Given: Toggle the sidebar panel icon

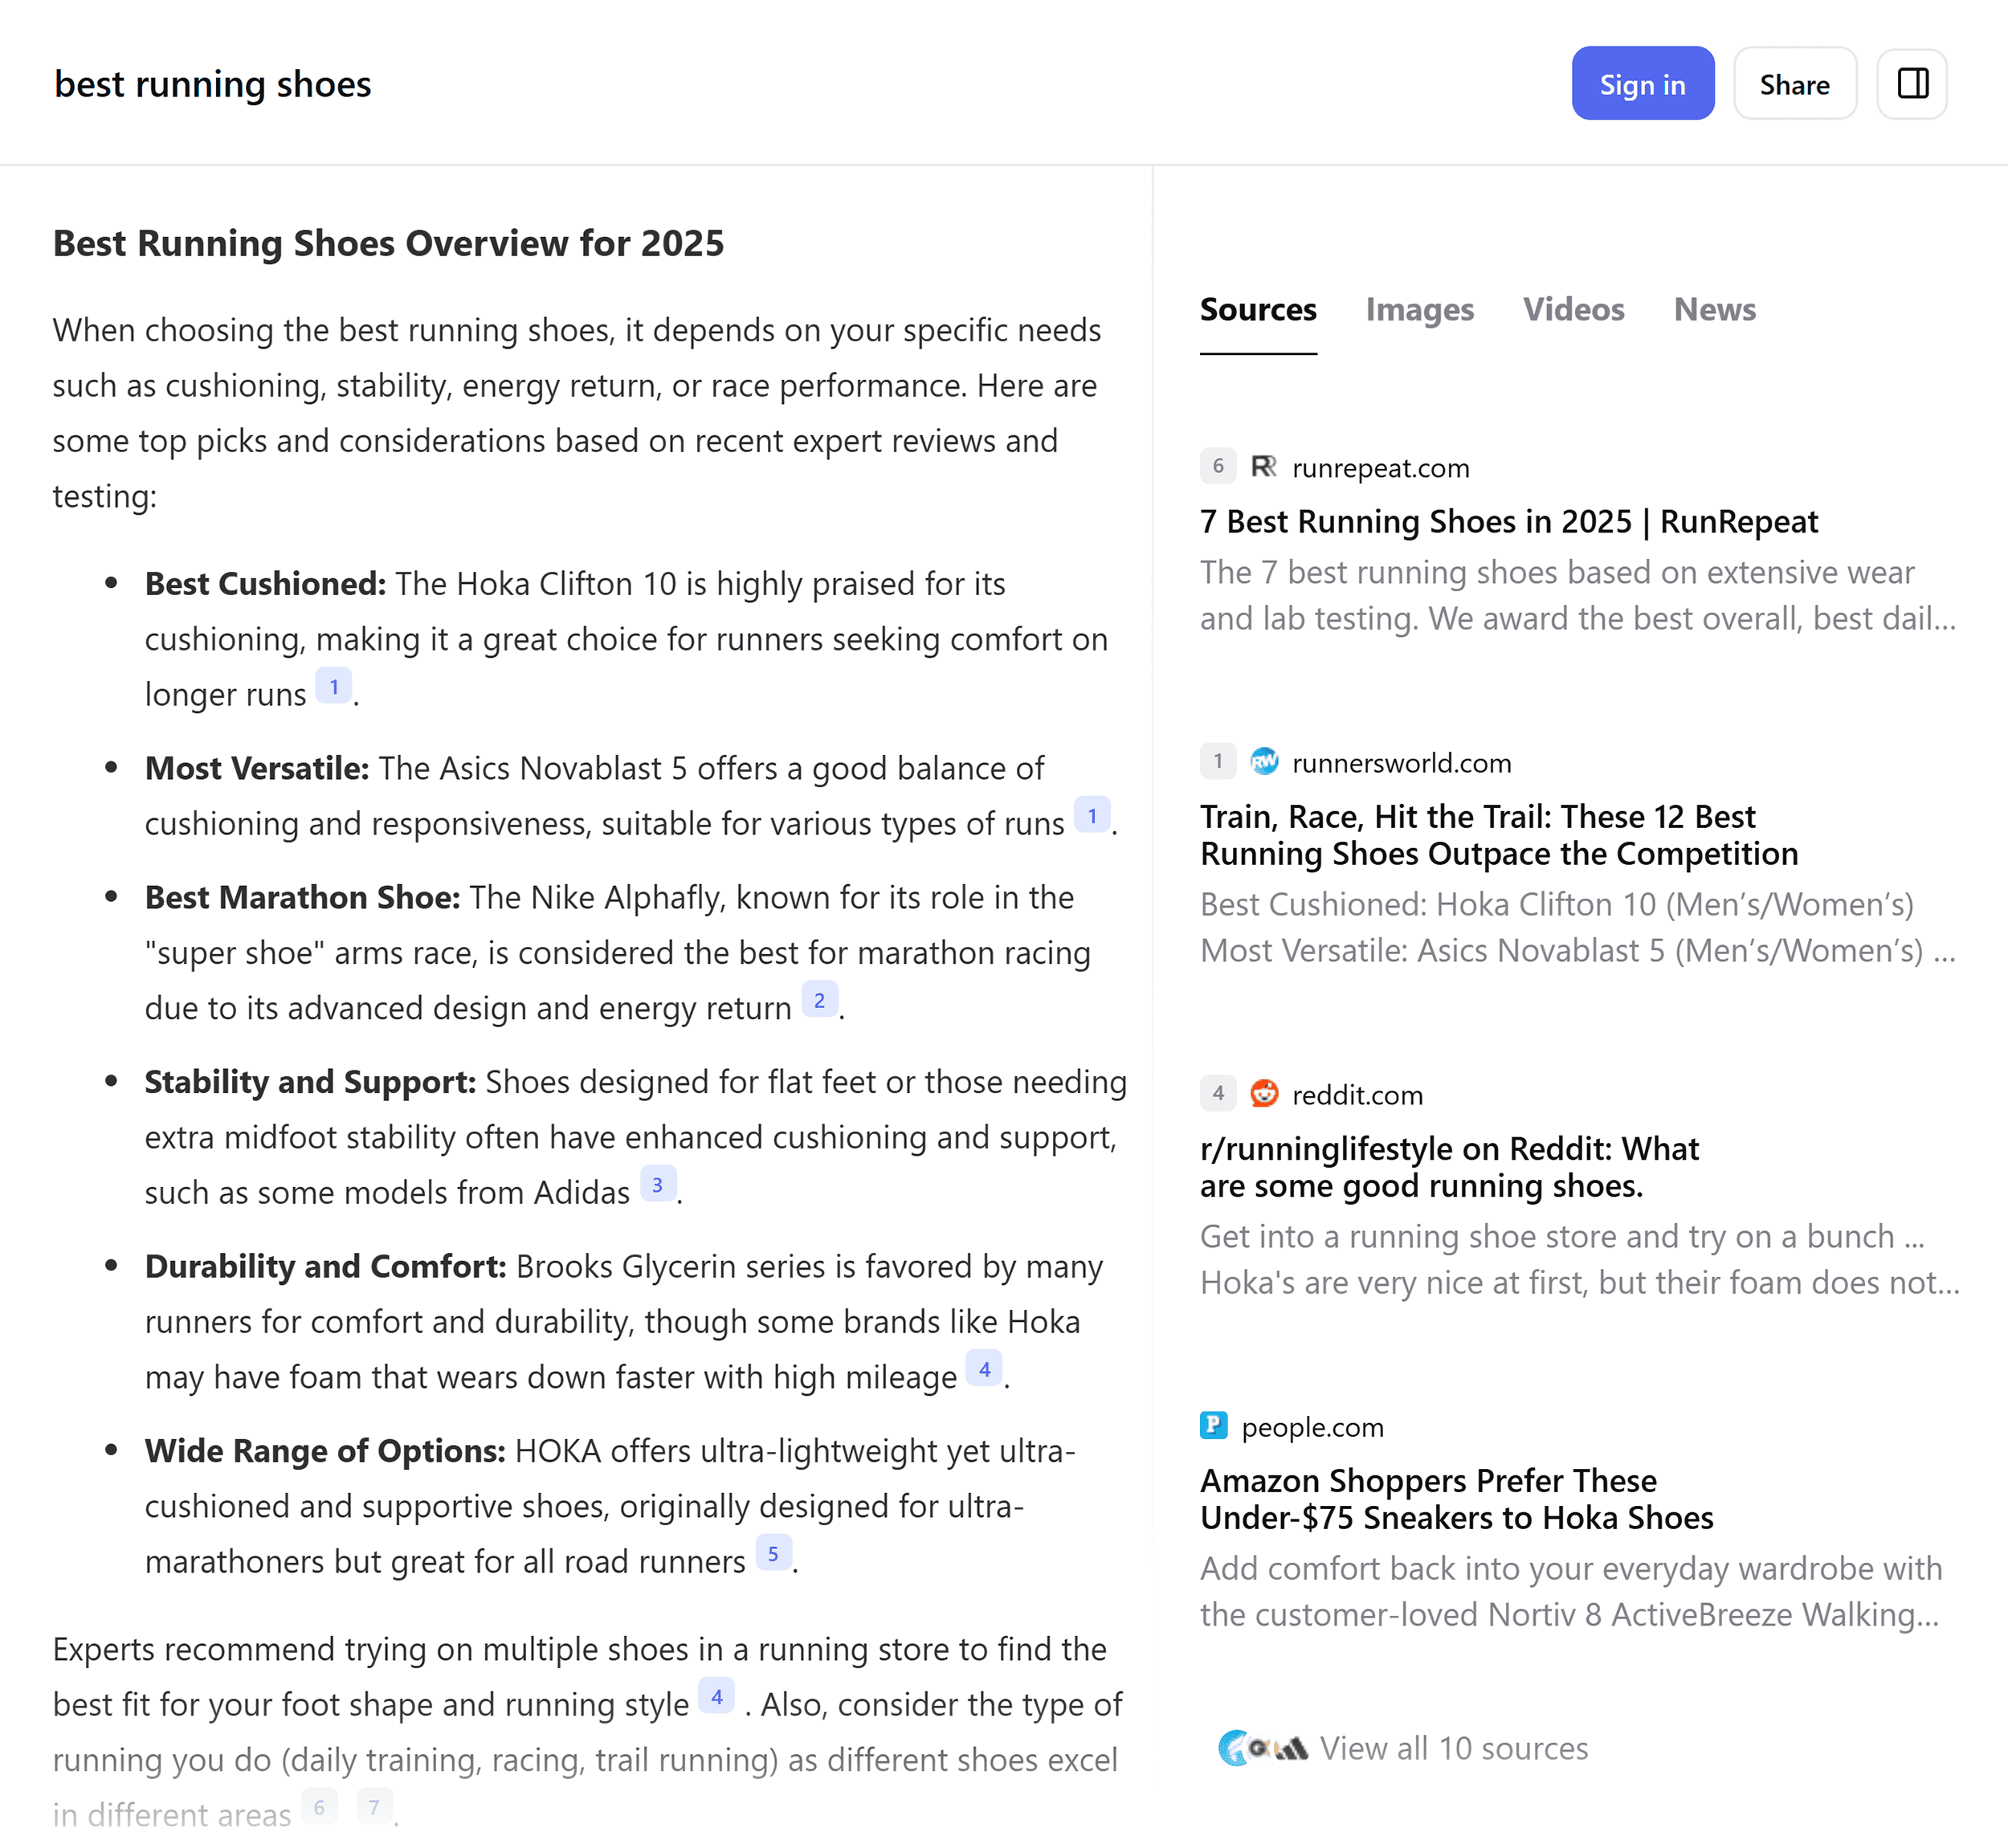Looking at the screenshot, I should coord(1911,84).
